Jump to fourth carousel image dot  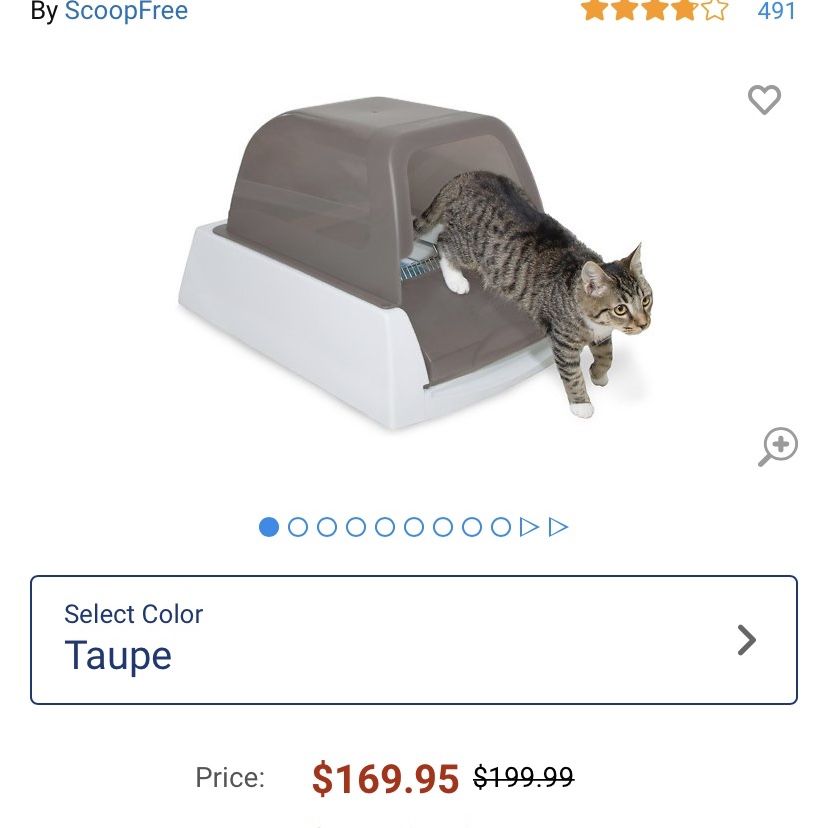[x=356, y=527]
